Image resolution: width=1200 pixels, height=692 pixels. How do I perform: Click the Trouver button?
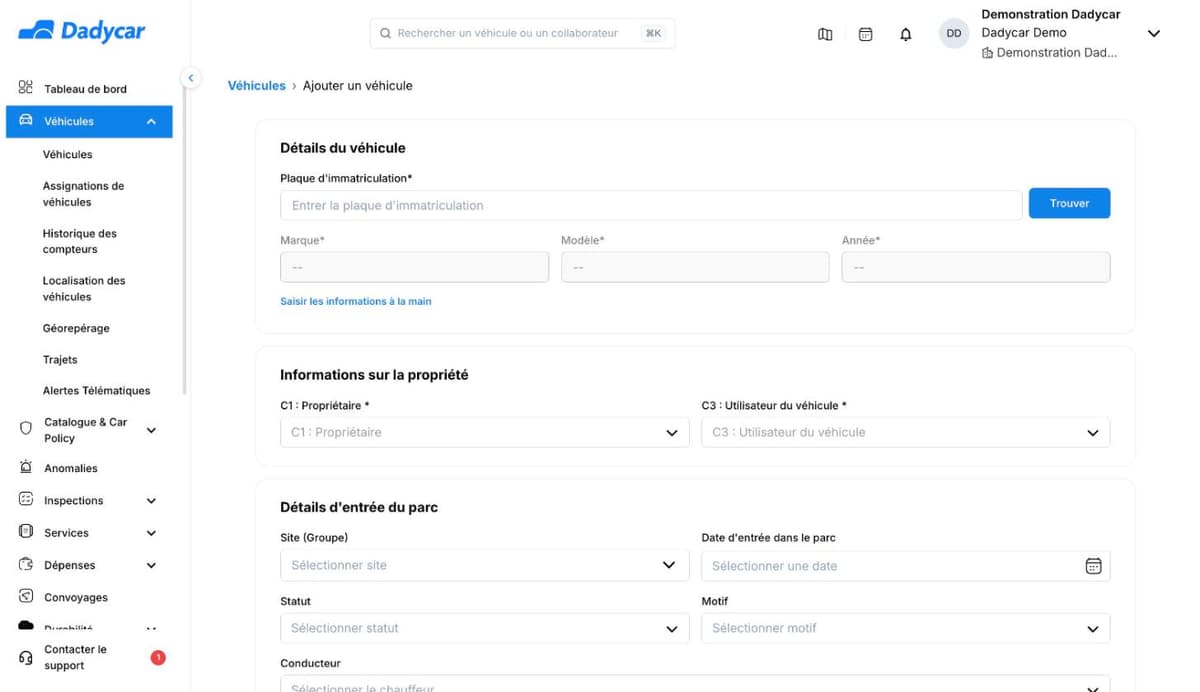click(x=1069, y=203)
